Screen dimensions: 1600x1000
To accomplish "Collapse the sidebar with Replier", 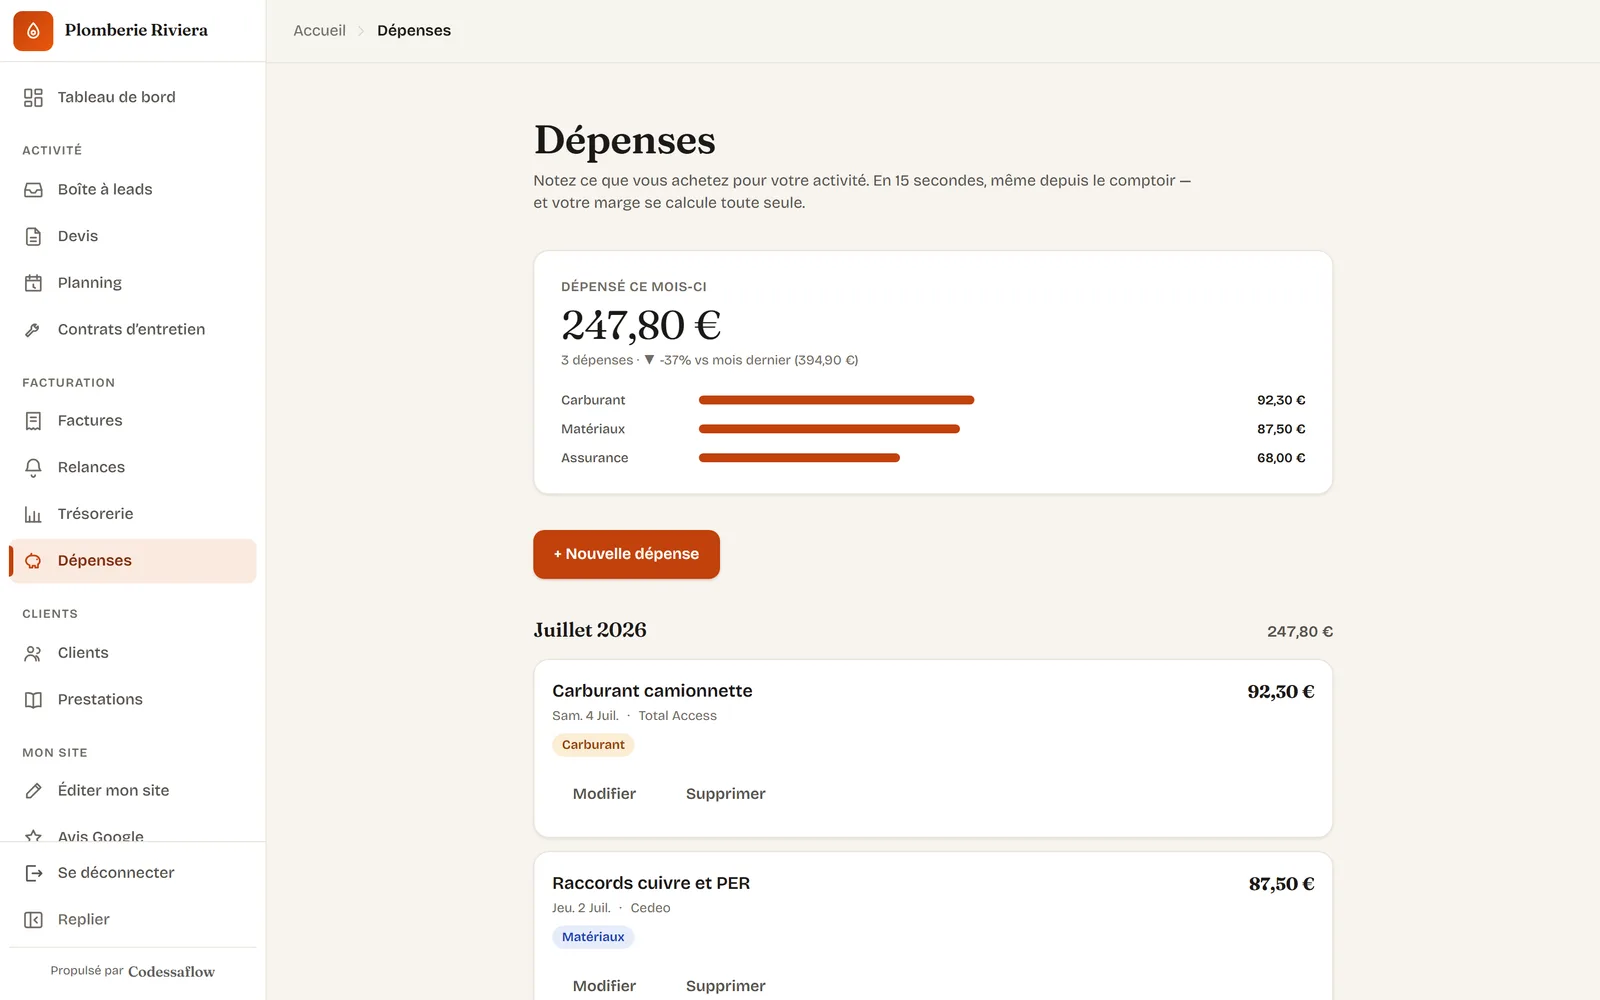I will pyautogui.click(x=133, y=920).
